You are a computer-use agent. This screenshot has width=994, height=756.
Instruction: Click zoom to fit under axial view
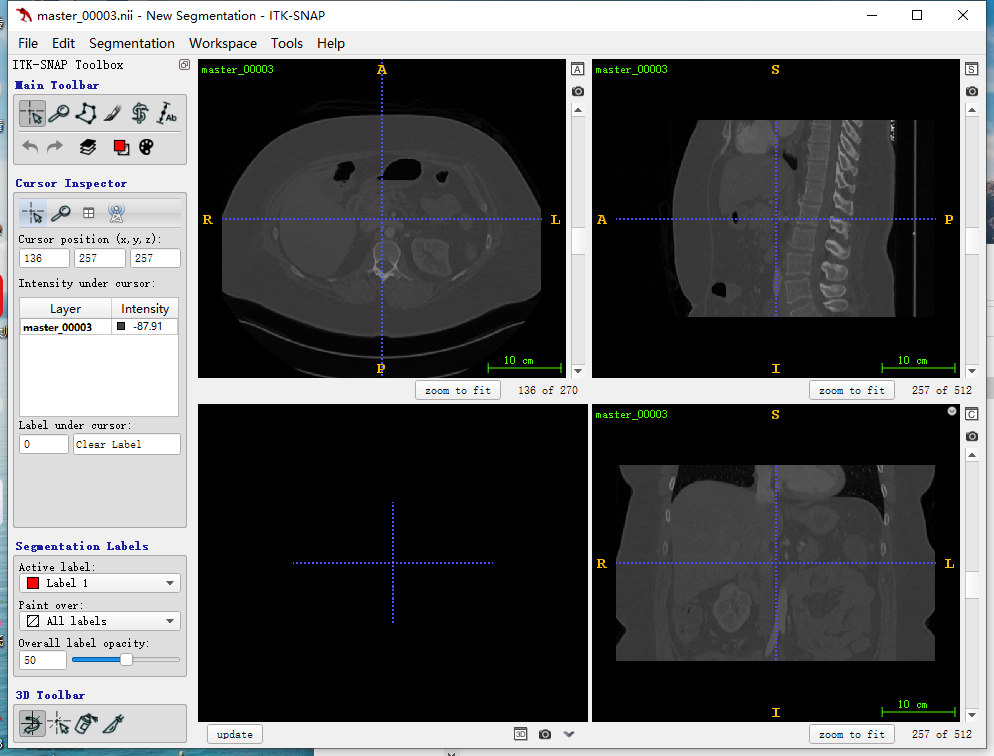458,390
